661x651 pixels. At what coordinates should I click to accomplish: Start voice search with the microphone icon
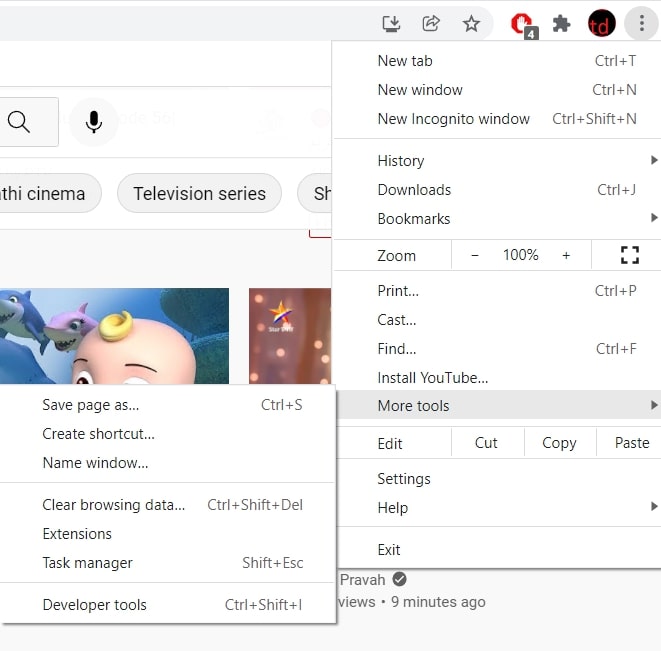click(x=94, y=122)
